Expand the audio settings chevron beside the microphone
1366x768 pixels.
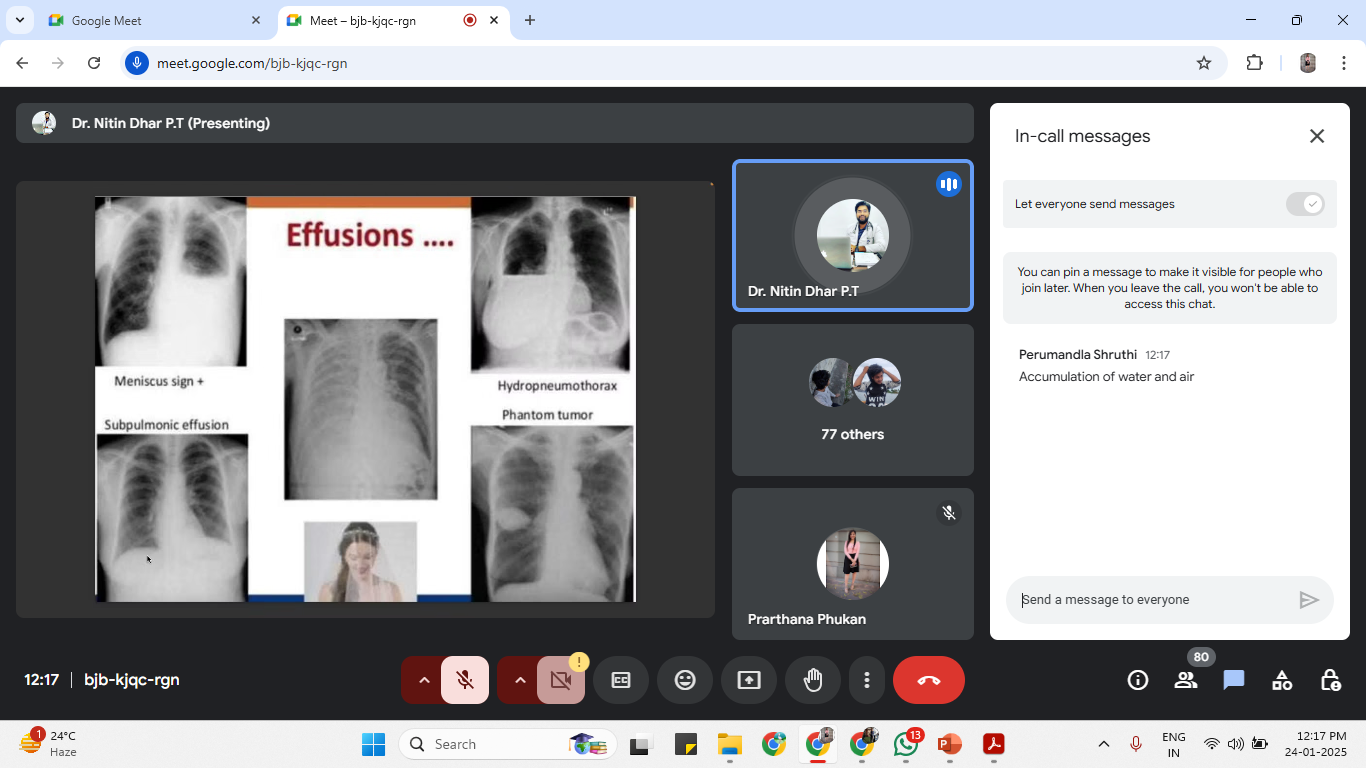pos(423,680)
